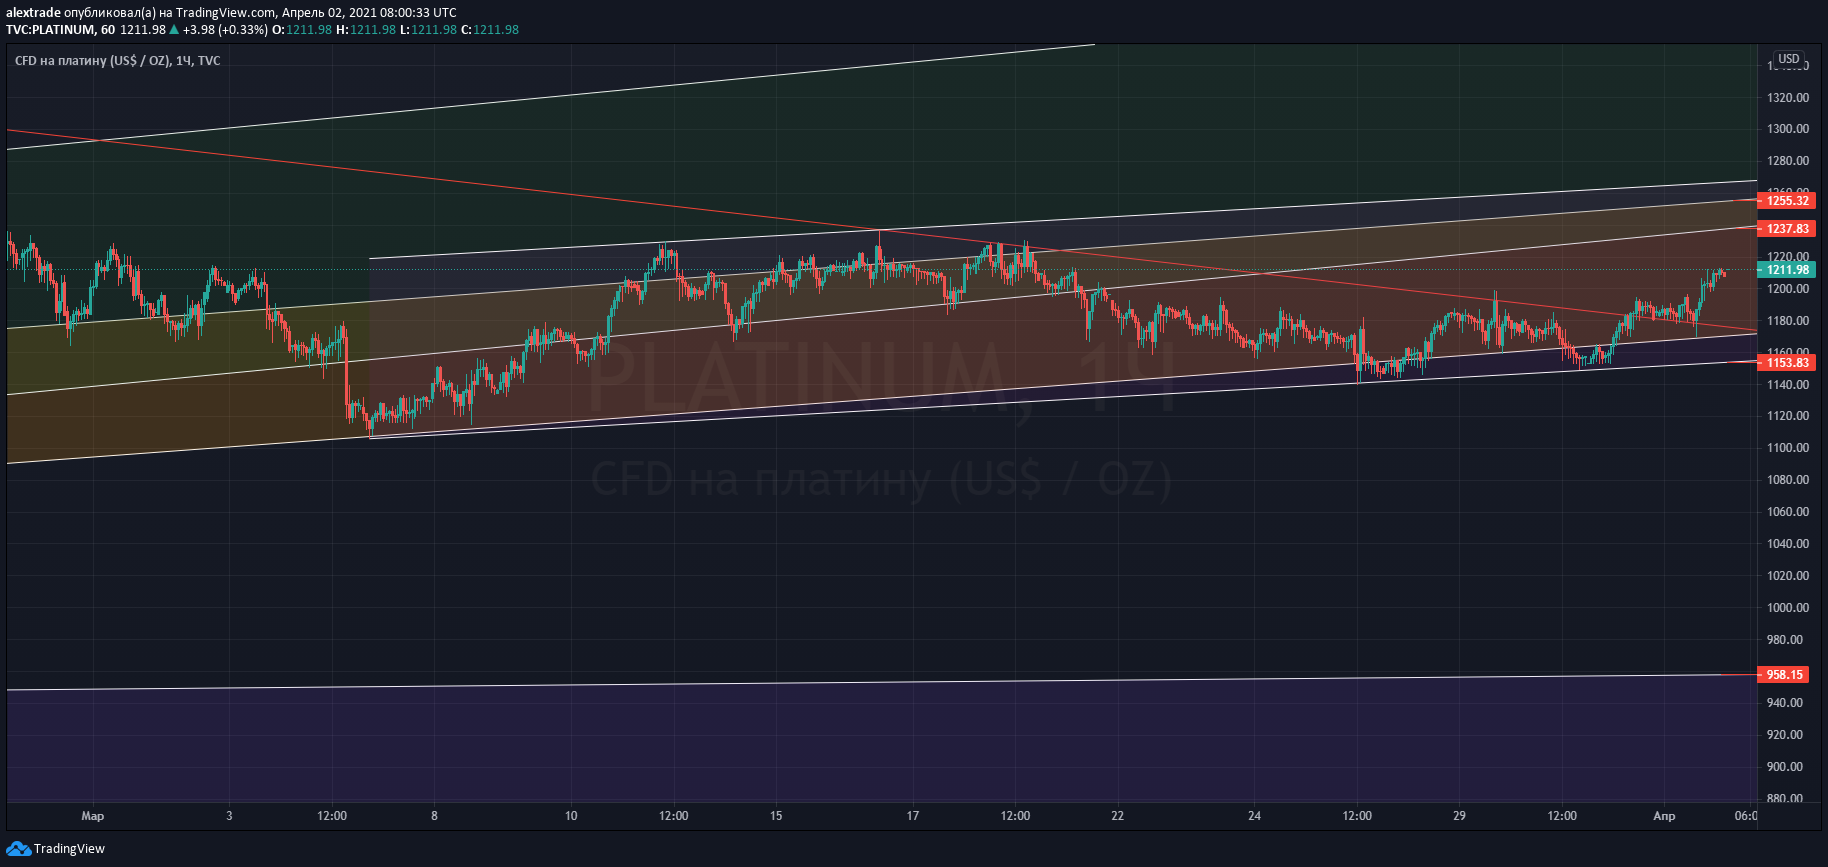Image resolution: width=1828 pixels, height=867 pixels.
Task: Click the red 1153.83 price label
Action: pos(1788,363)
